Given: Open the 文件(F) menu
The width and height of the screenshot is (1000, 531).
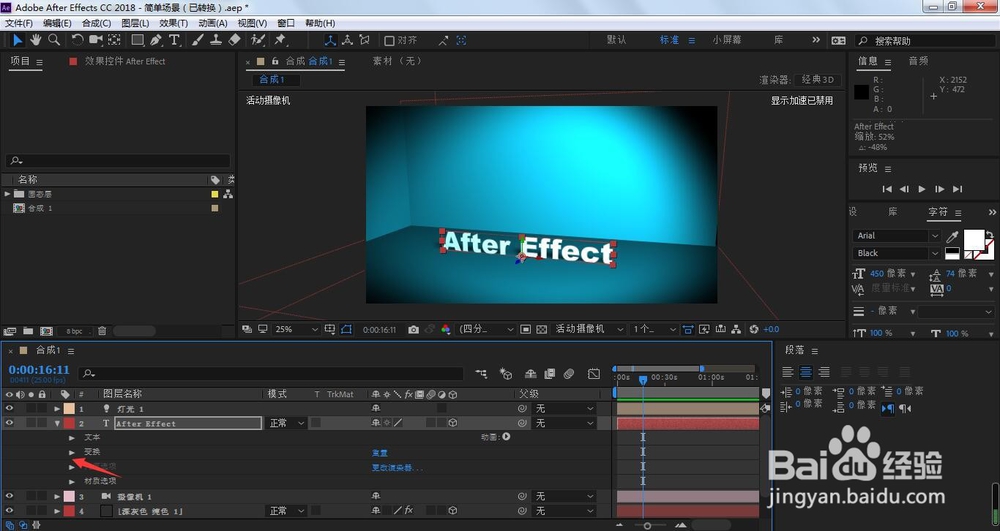Looking at the screenshot, I should pos(18,23).
